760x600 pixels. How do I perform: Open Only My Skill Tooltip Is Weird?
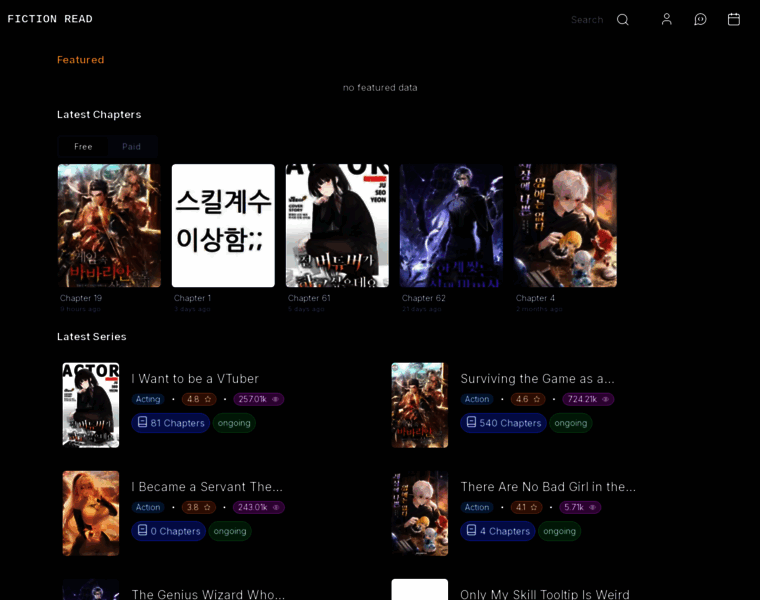point(545,594)
